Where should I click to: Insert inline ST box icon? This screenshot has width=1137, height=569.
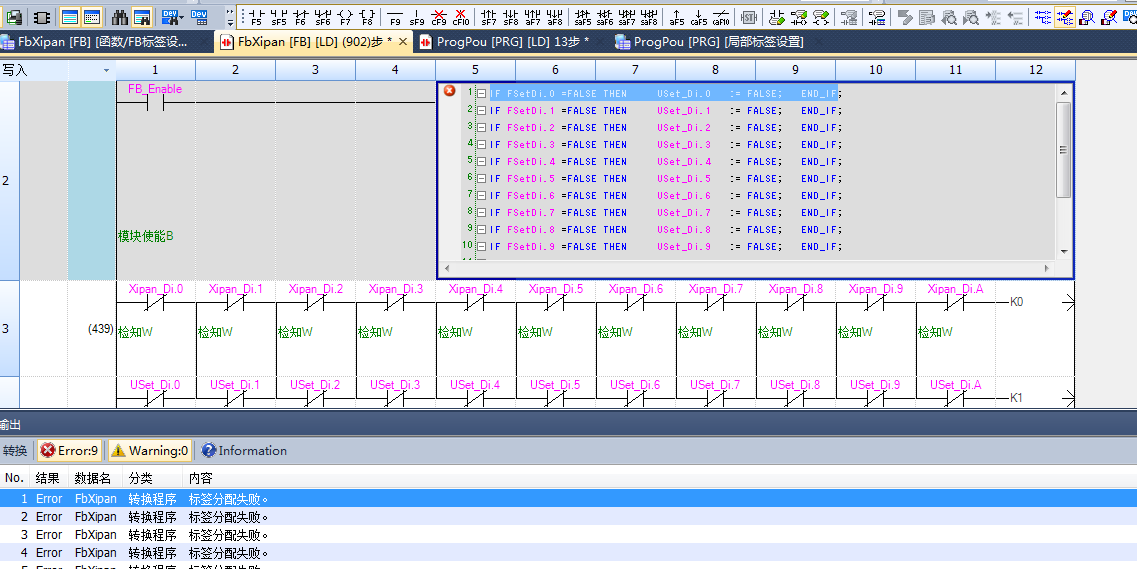(x=748, y=17)
